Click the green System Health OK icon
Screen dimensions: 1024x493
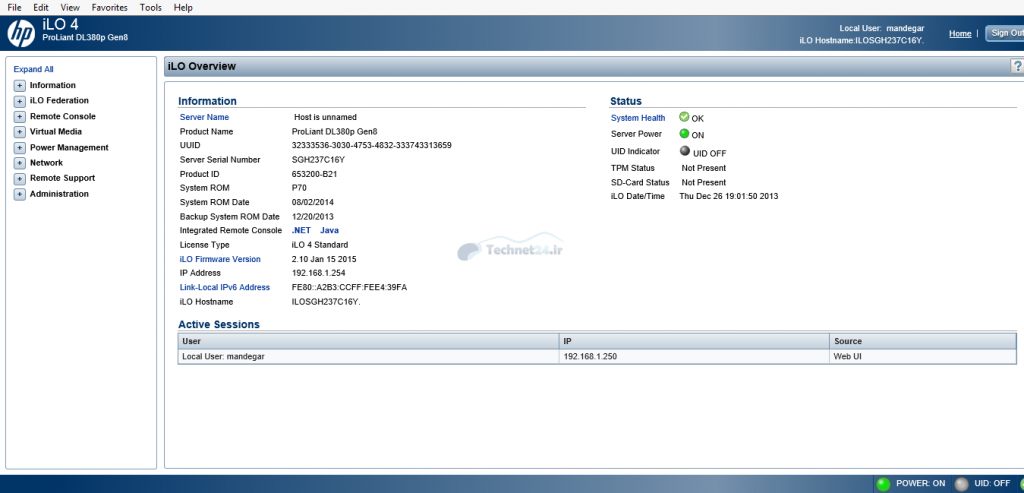[684, 117]
